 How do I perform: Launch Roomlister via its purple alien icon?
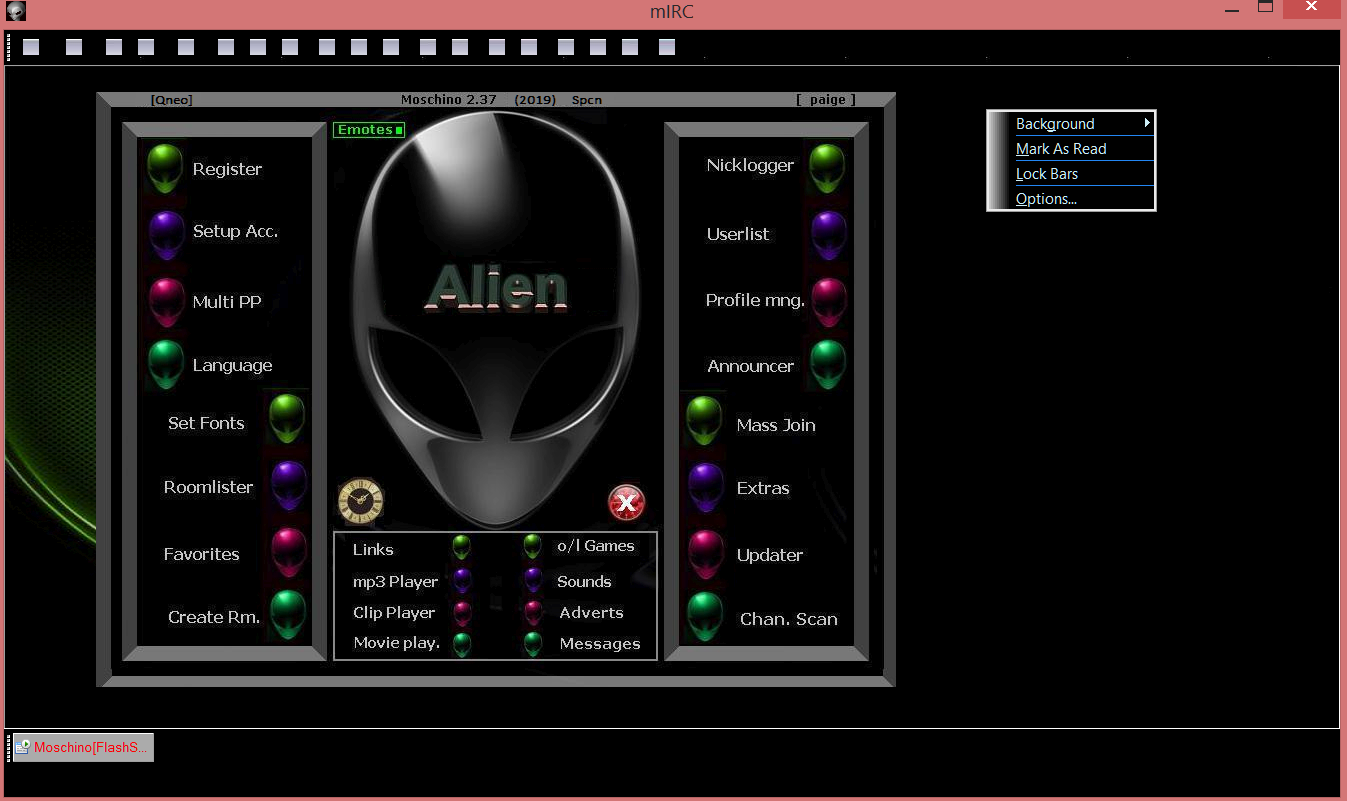pos(289,486)
